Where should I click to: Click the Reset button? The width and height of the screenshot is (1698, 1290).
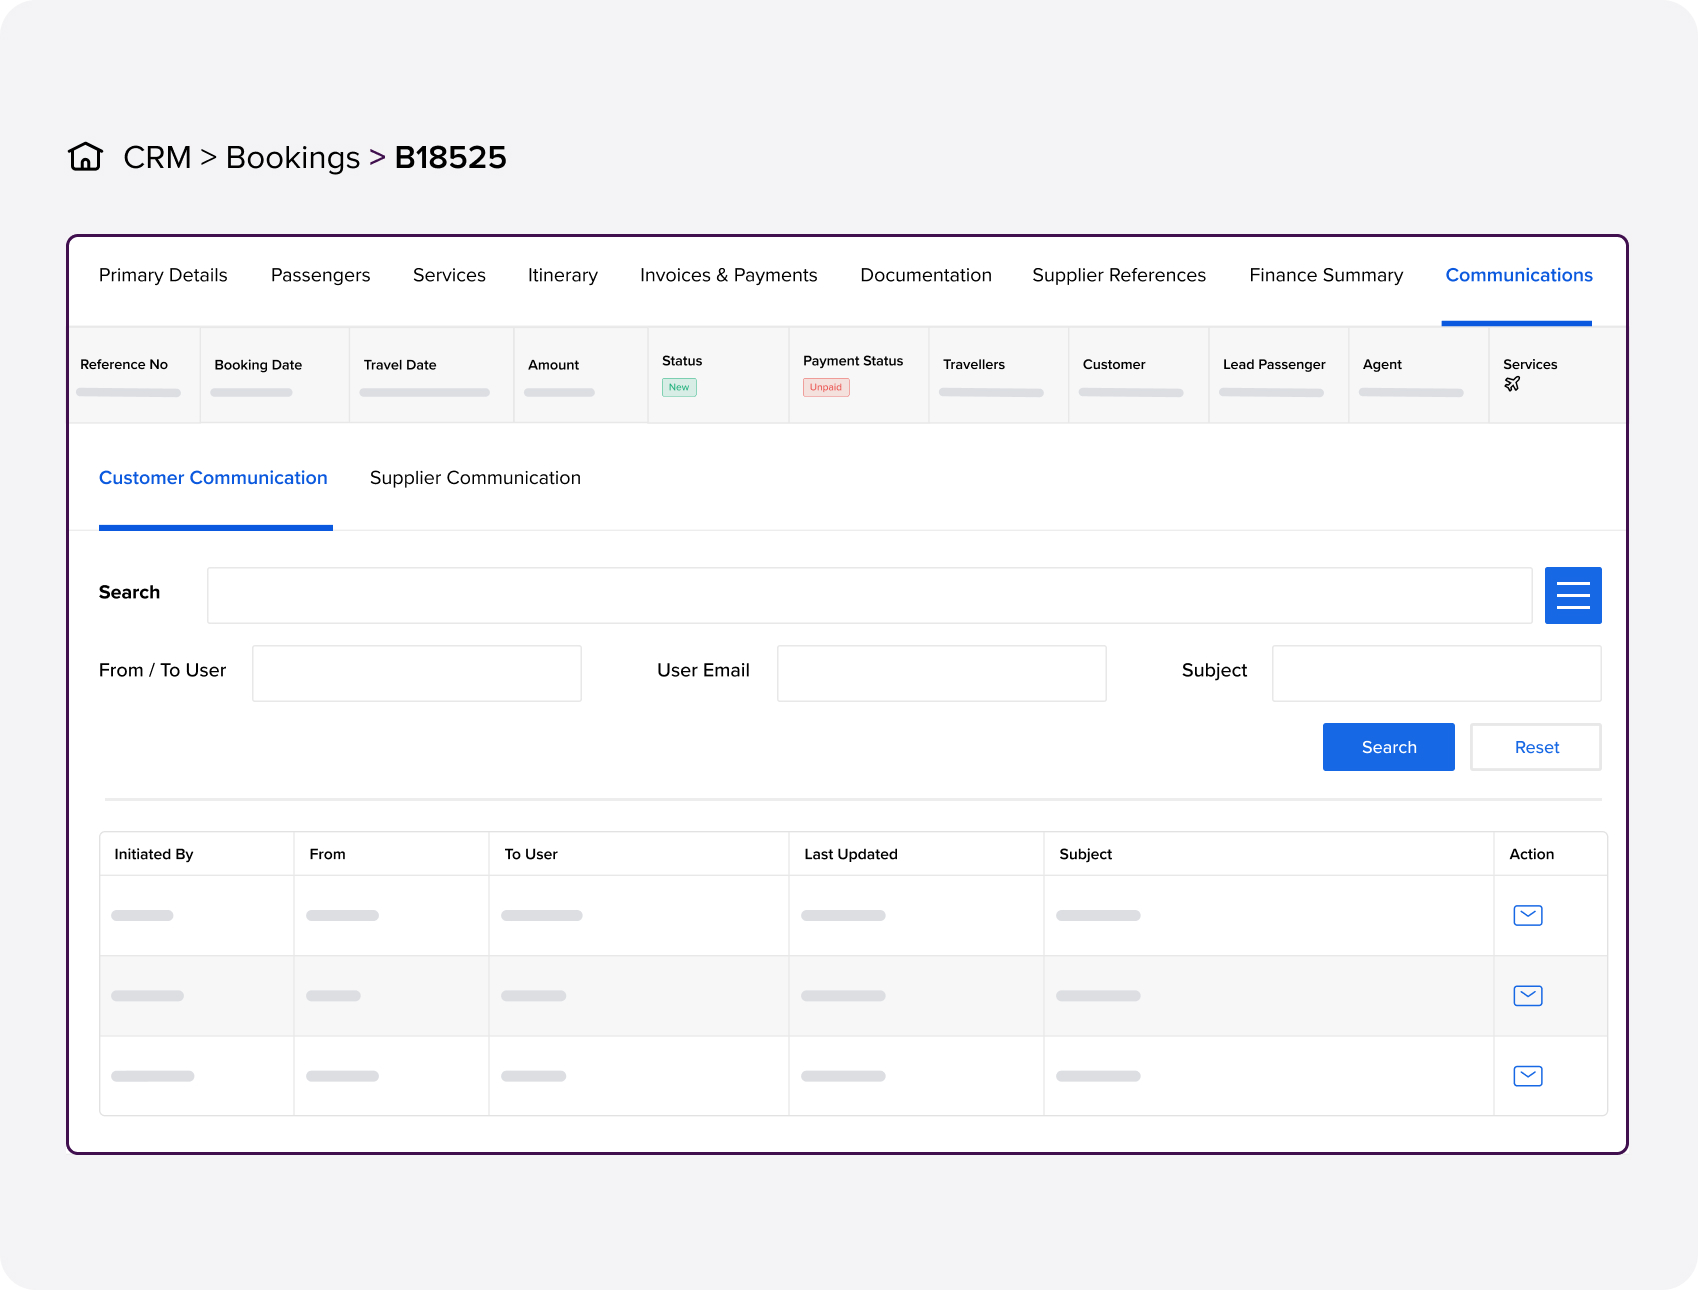coord(1535,747)
